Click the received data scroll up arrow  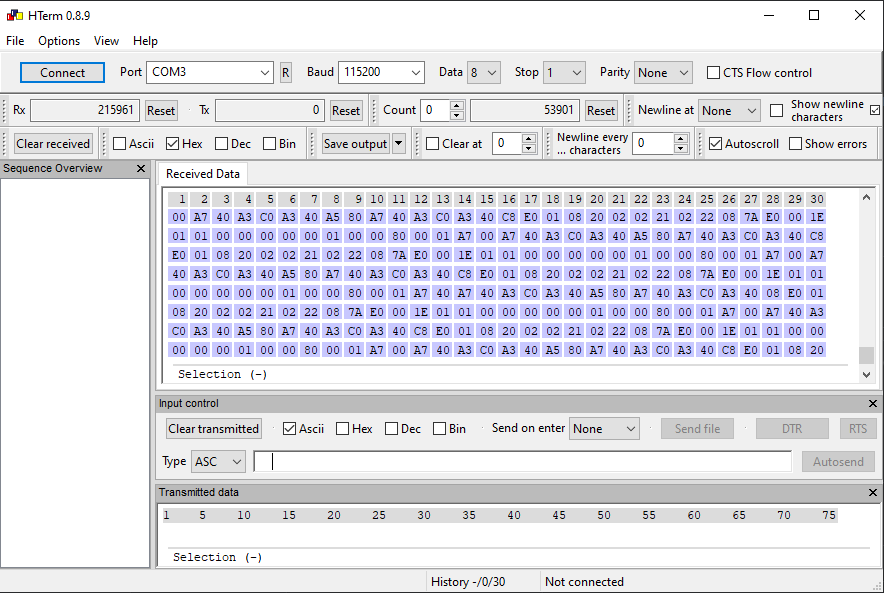click(x=867, y=197)
